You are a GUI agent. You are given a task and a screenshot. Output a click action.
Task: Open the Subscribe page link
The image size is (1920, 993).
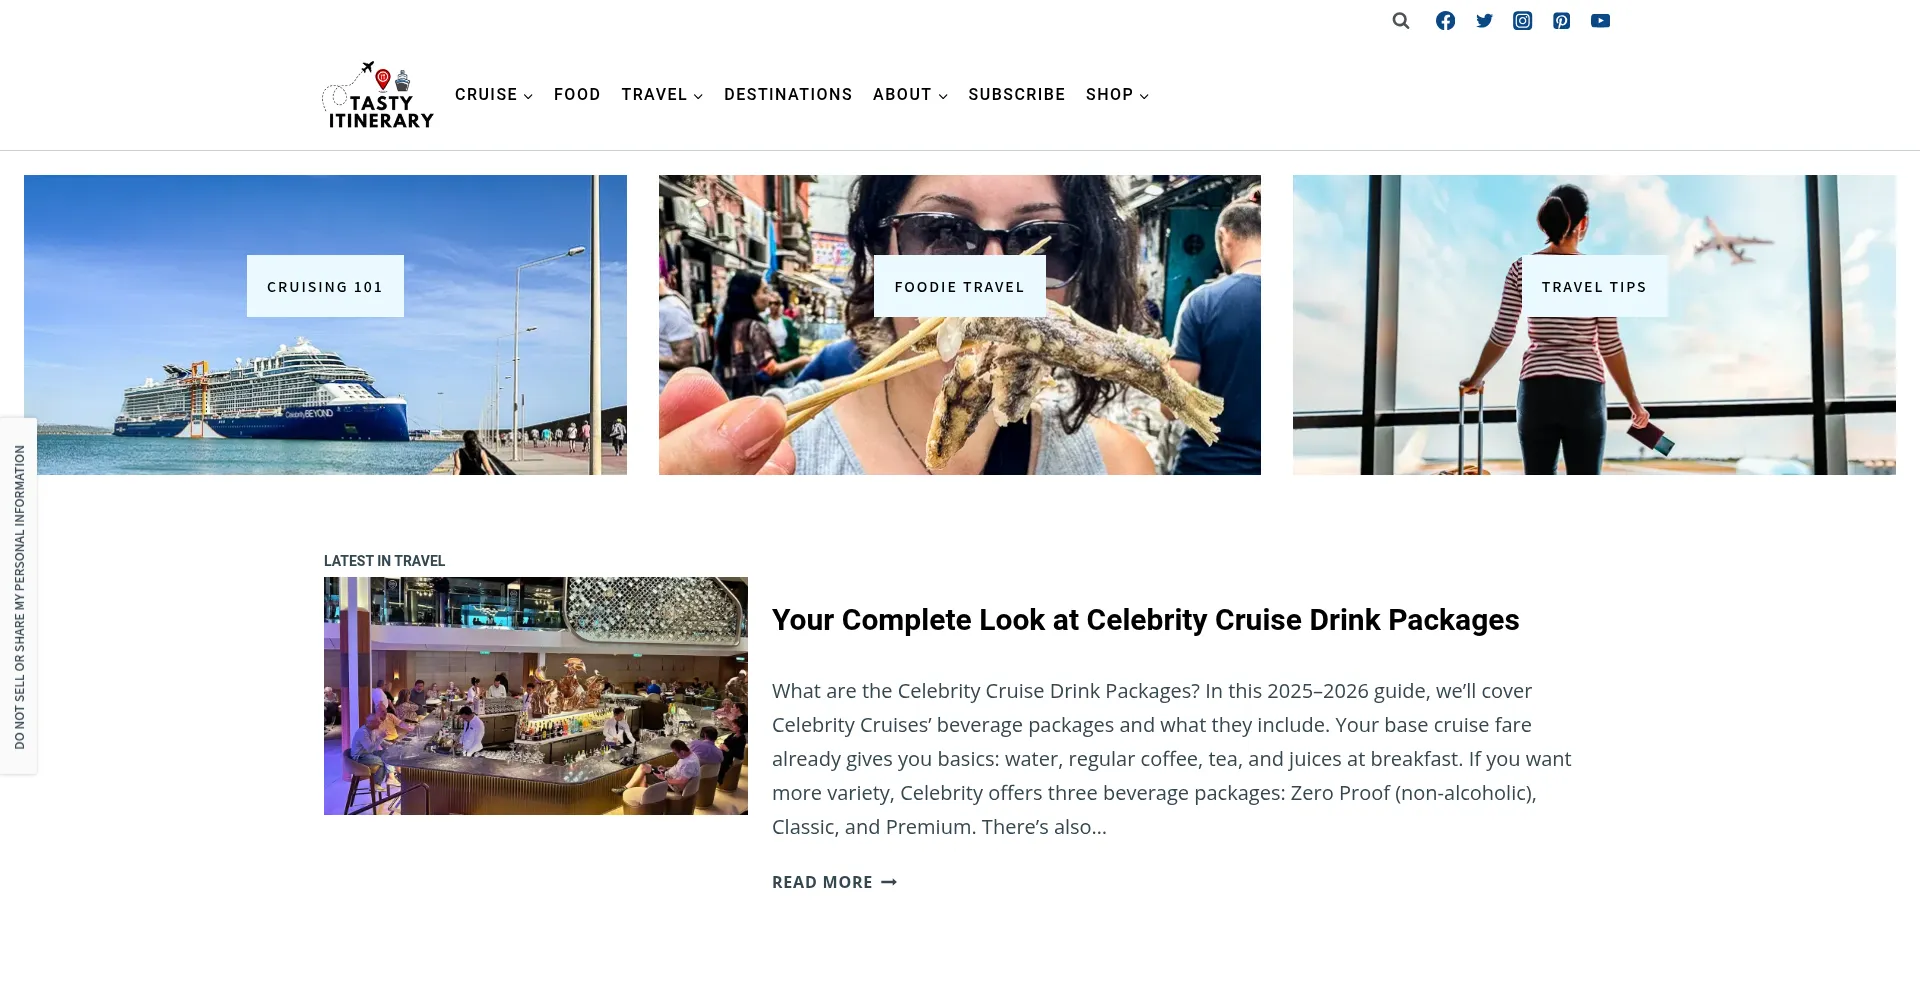pyautogui.click(x=1016, y=95)
